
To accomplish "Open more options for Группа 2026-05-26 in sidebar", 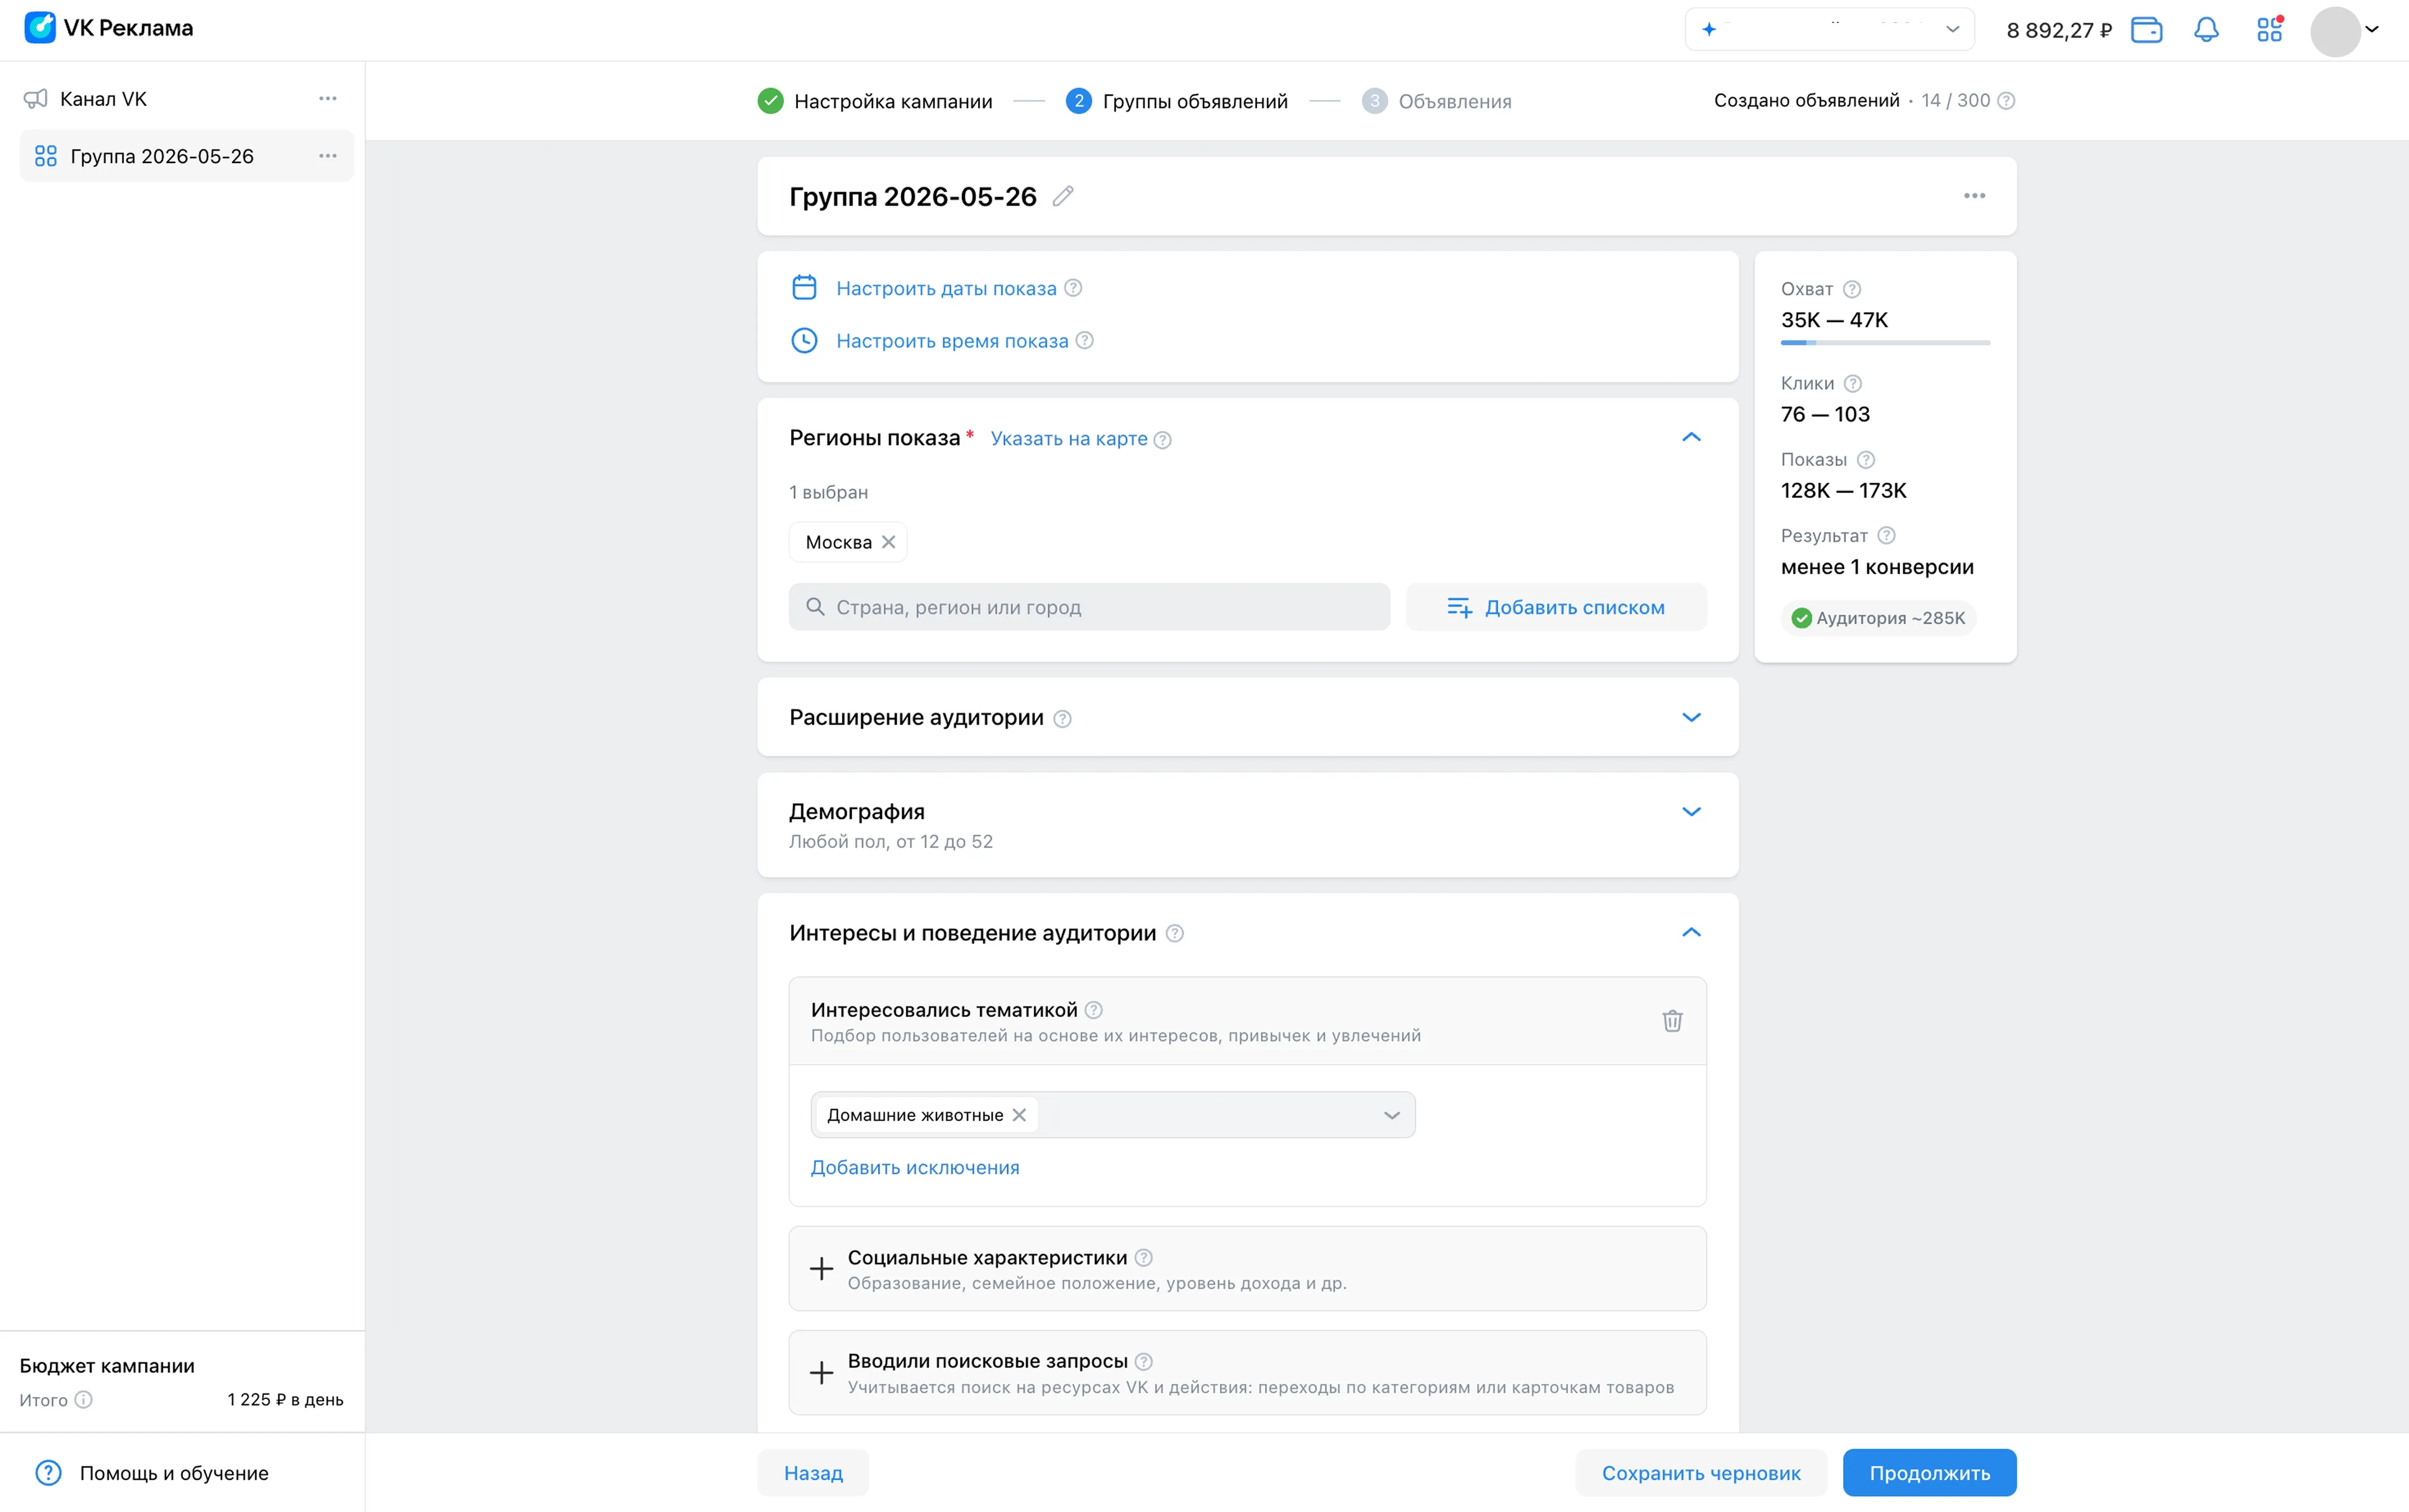I will tap(328, 156).
